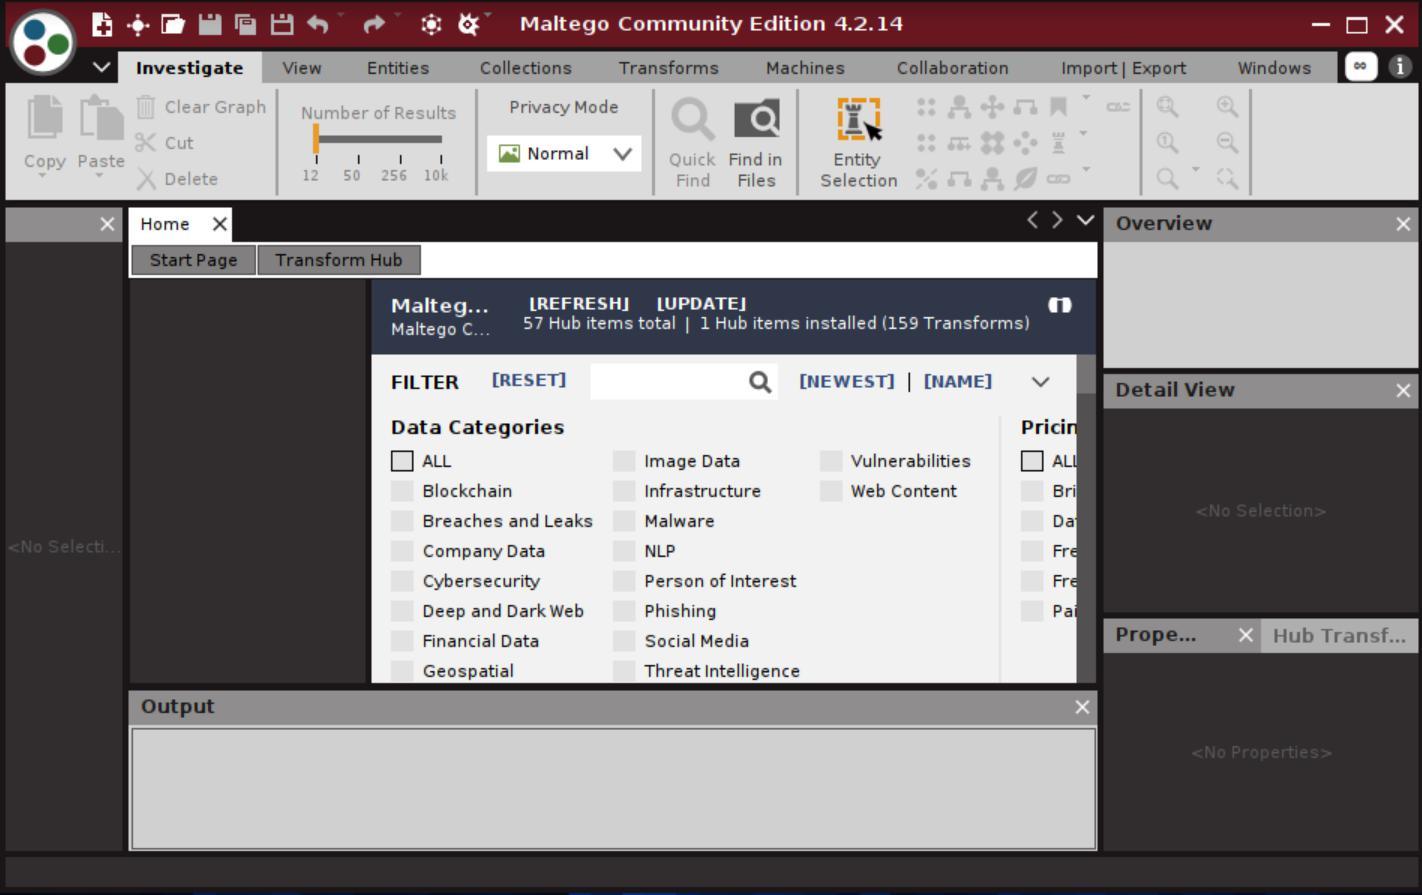Toggle the Cybersecurity checkbox

point(402,581)
